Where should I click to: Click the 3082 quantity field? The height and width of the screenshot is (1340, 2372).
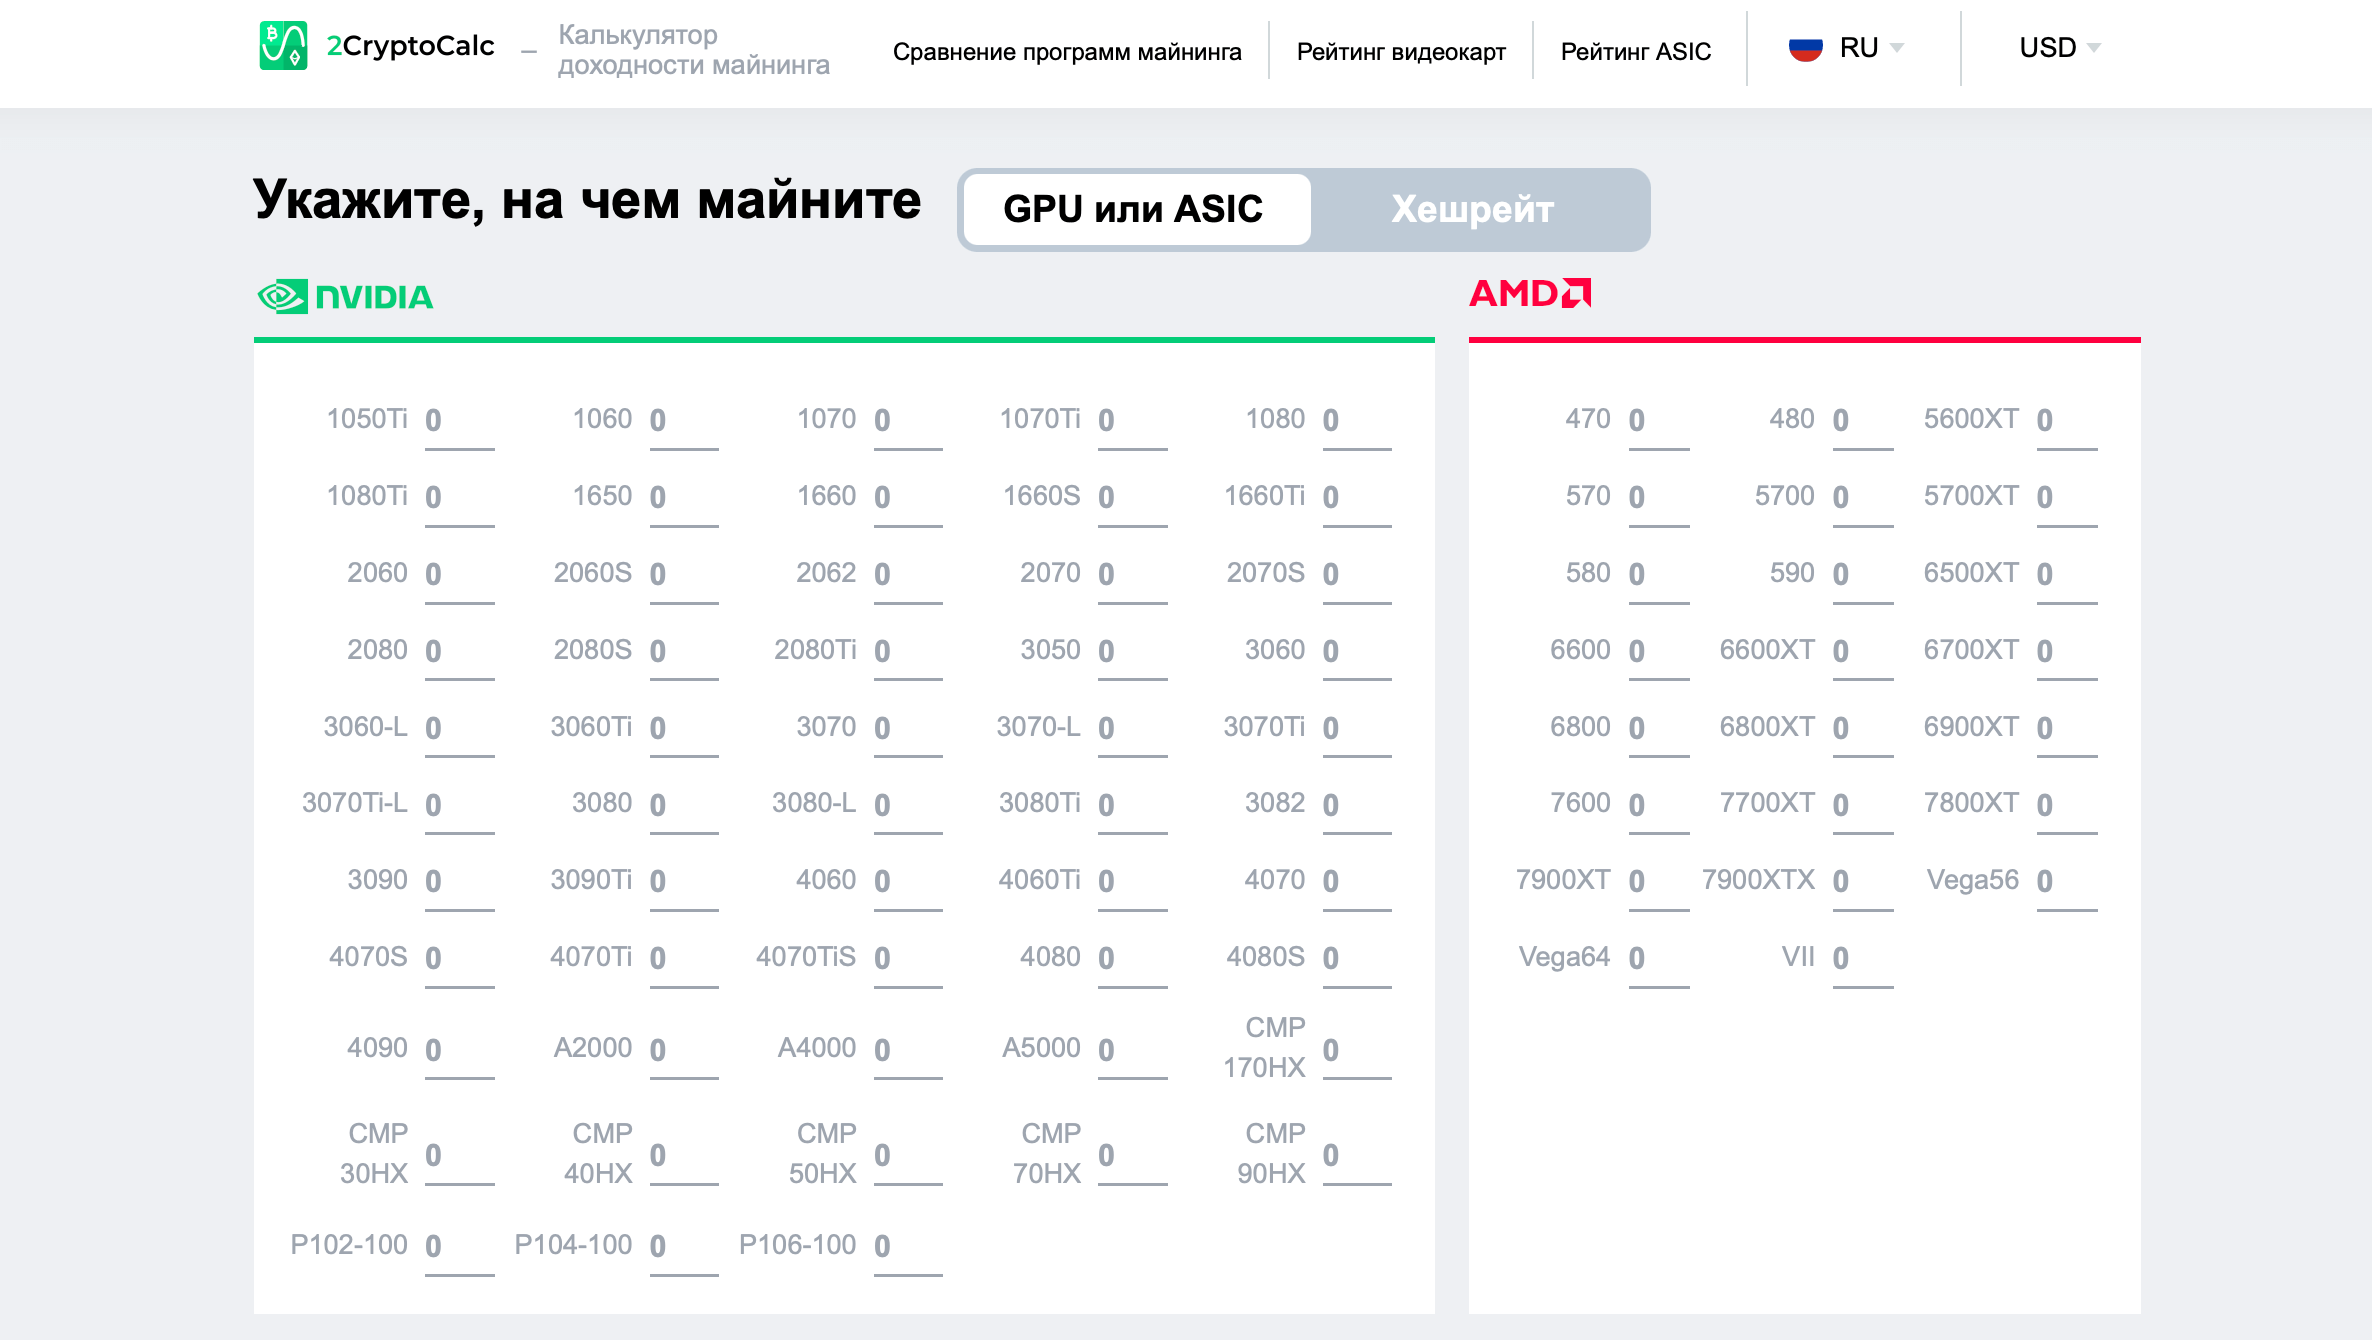coord(1357,805)
